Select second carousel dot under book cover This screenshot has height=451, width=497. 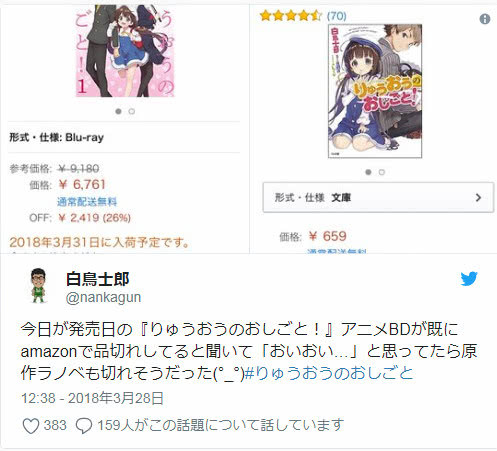coord(382,172)
